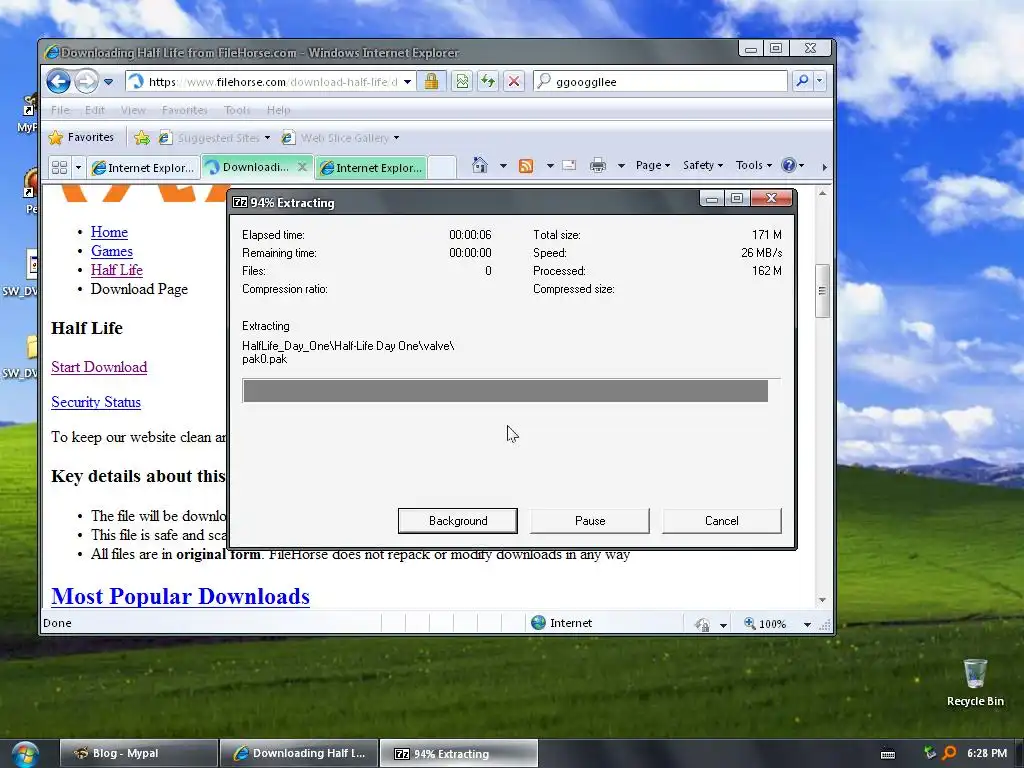1024x768 pixels.
Task: Open the command bar Tools dropdown
Action: click(754, 165)
